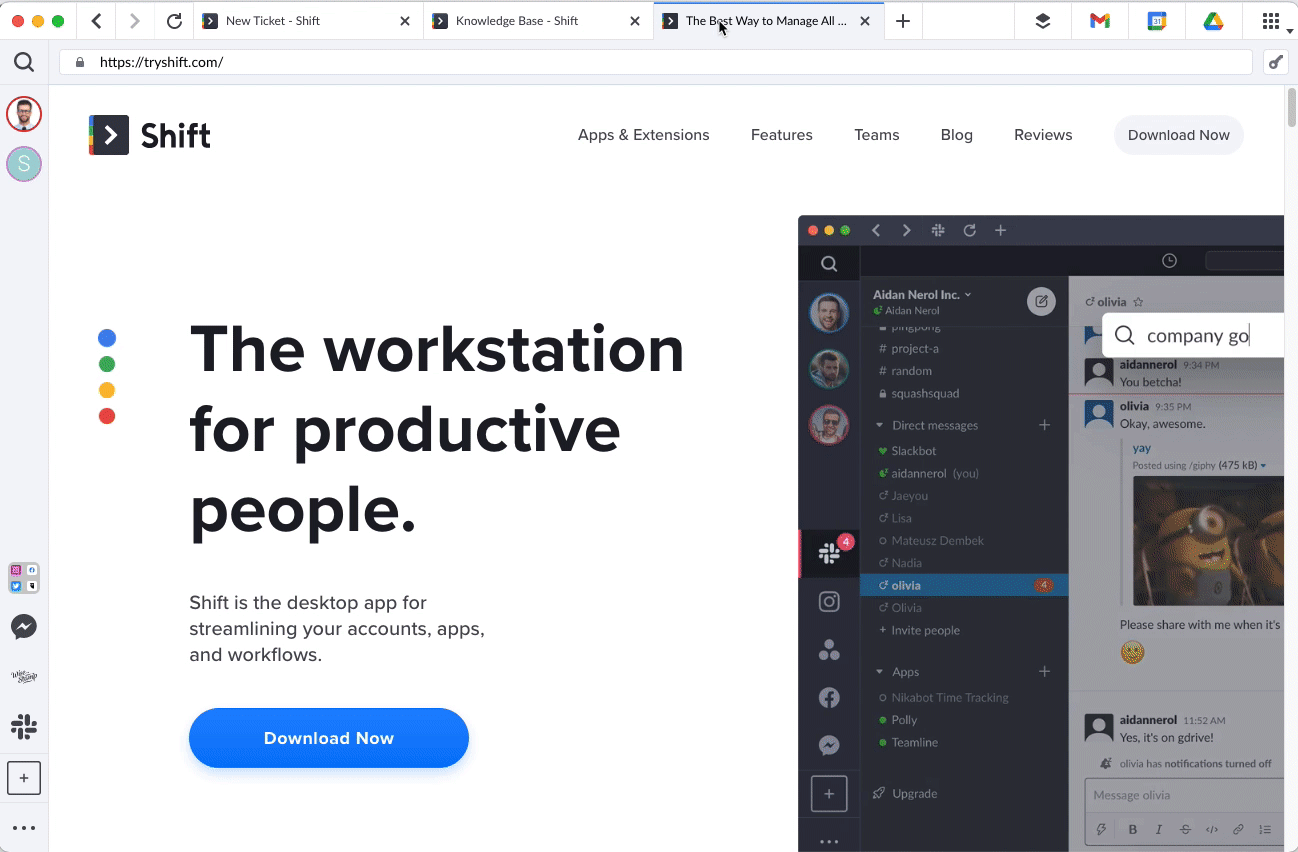Toggle strikethrough in demo message toolbar
Viewport: 1298px width, 852px height.
tap(1185, 829)
